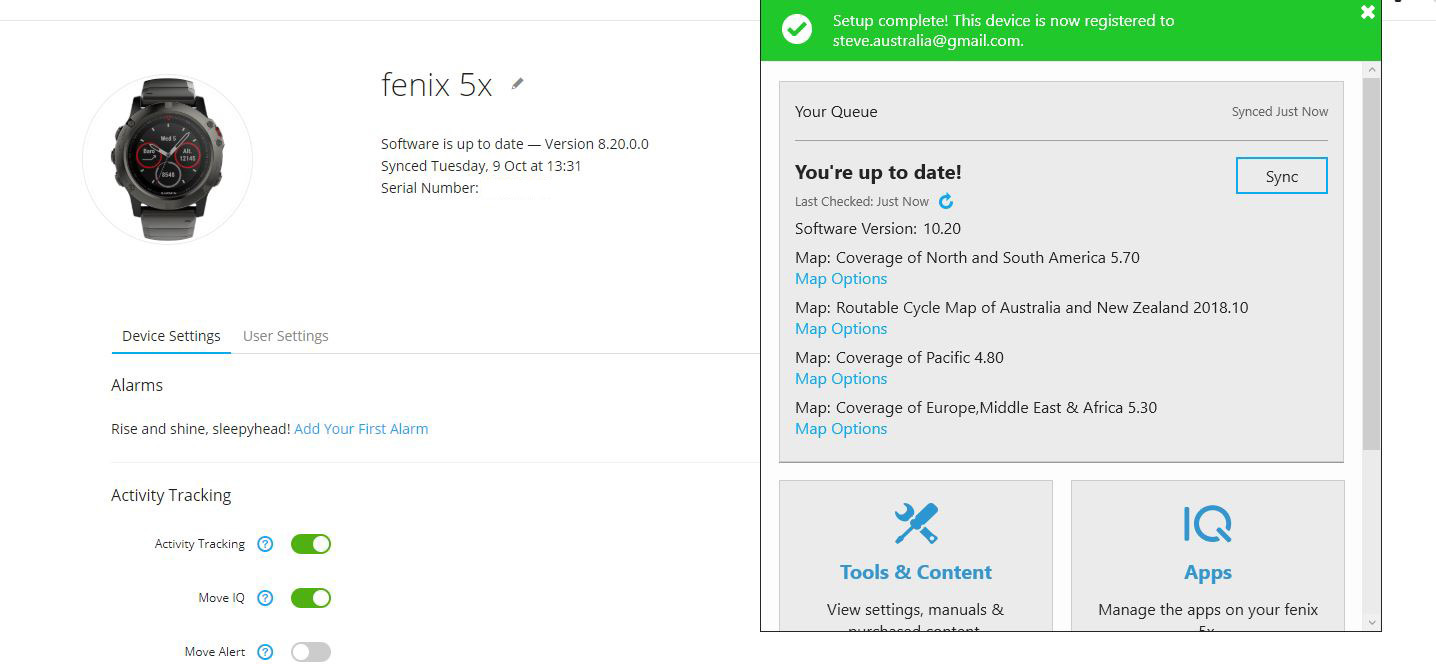Click the Synced Just Now status text
This screenshot has width=1436, height=664.
pyautogui.click(x=1280, y=112)
